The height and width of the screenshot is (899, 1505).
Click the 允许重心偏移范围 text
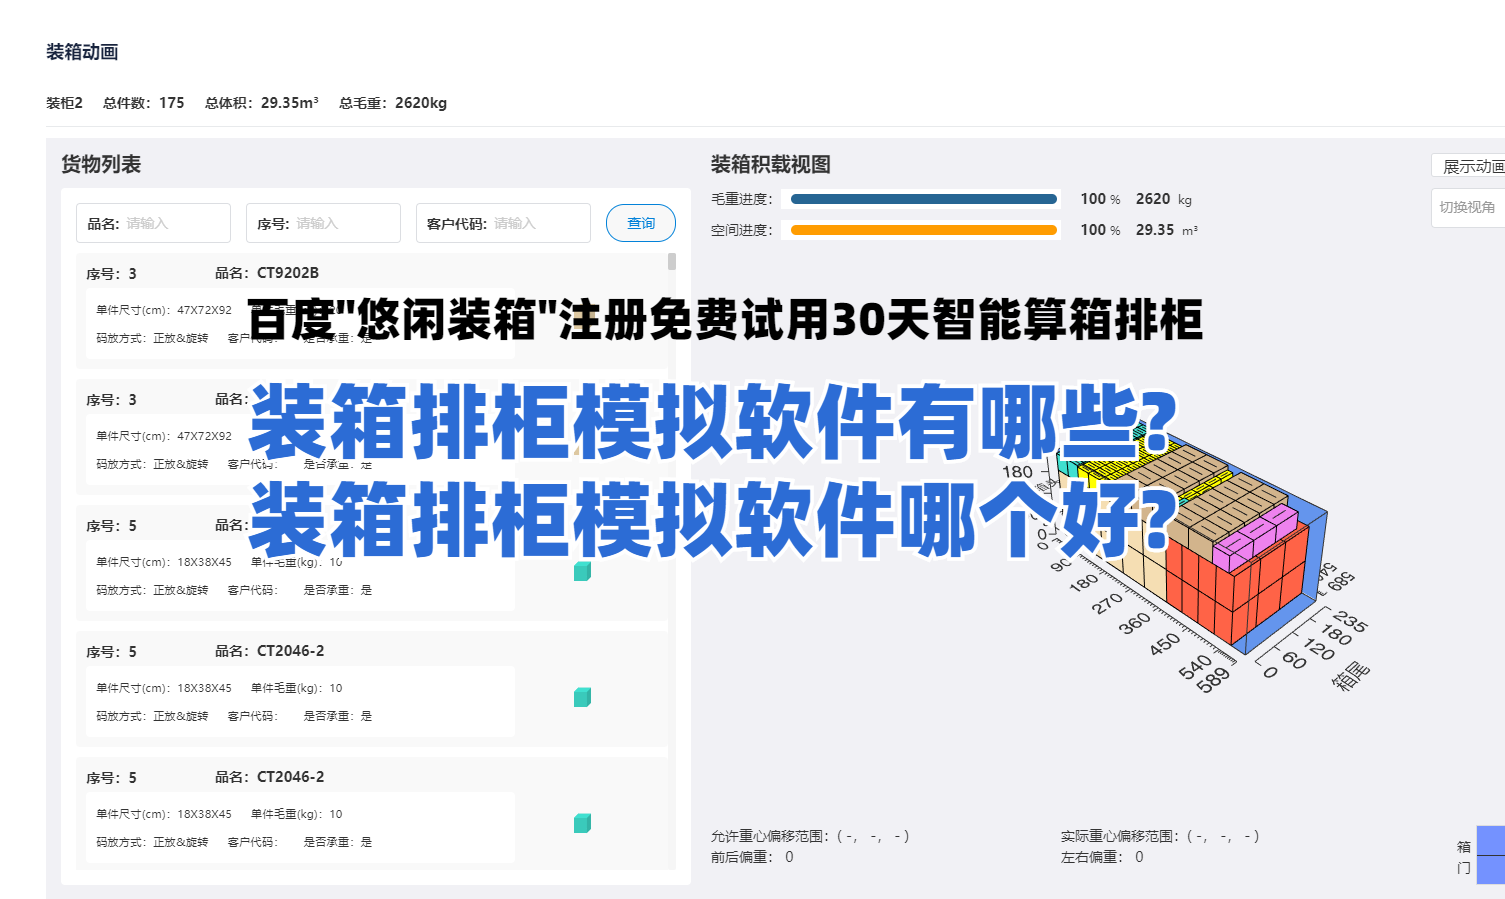(810, 836)
